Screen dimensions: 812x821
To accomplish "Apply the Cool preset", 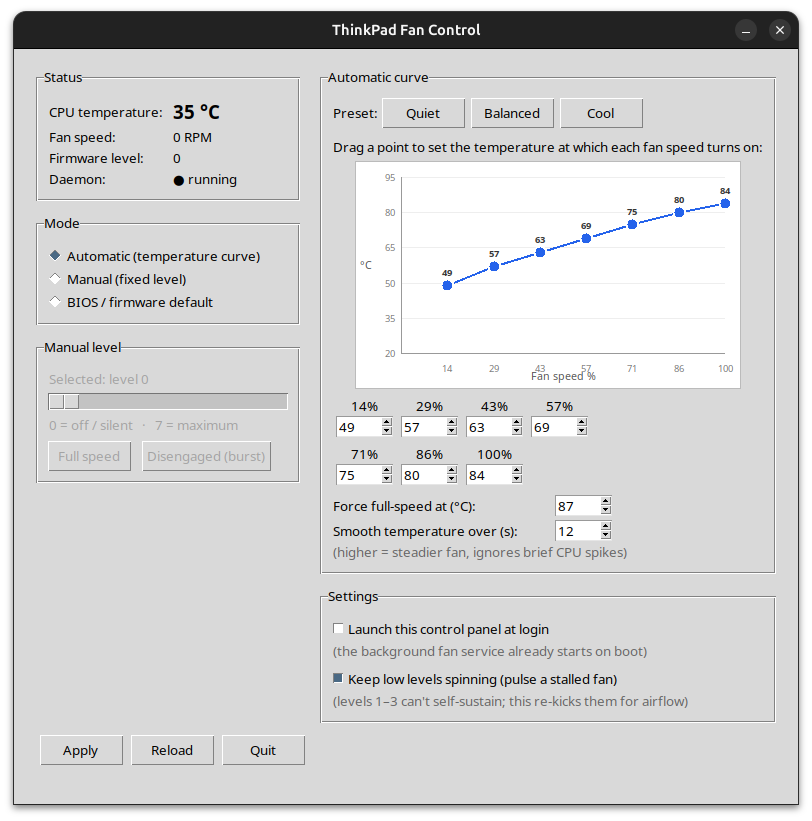I will [x=601, y=113].
